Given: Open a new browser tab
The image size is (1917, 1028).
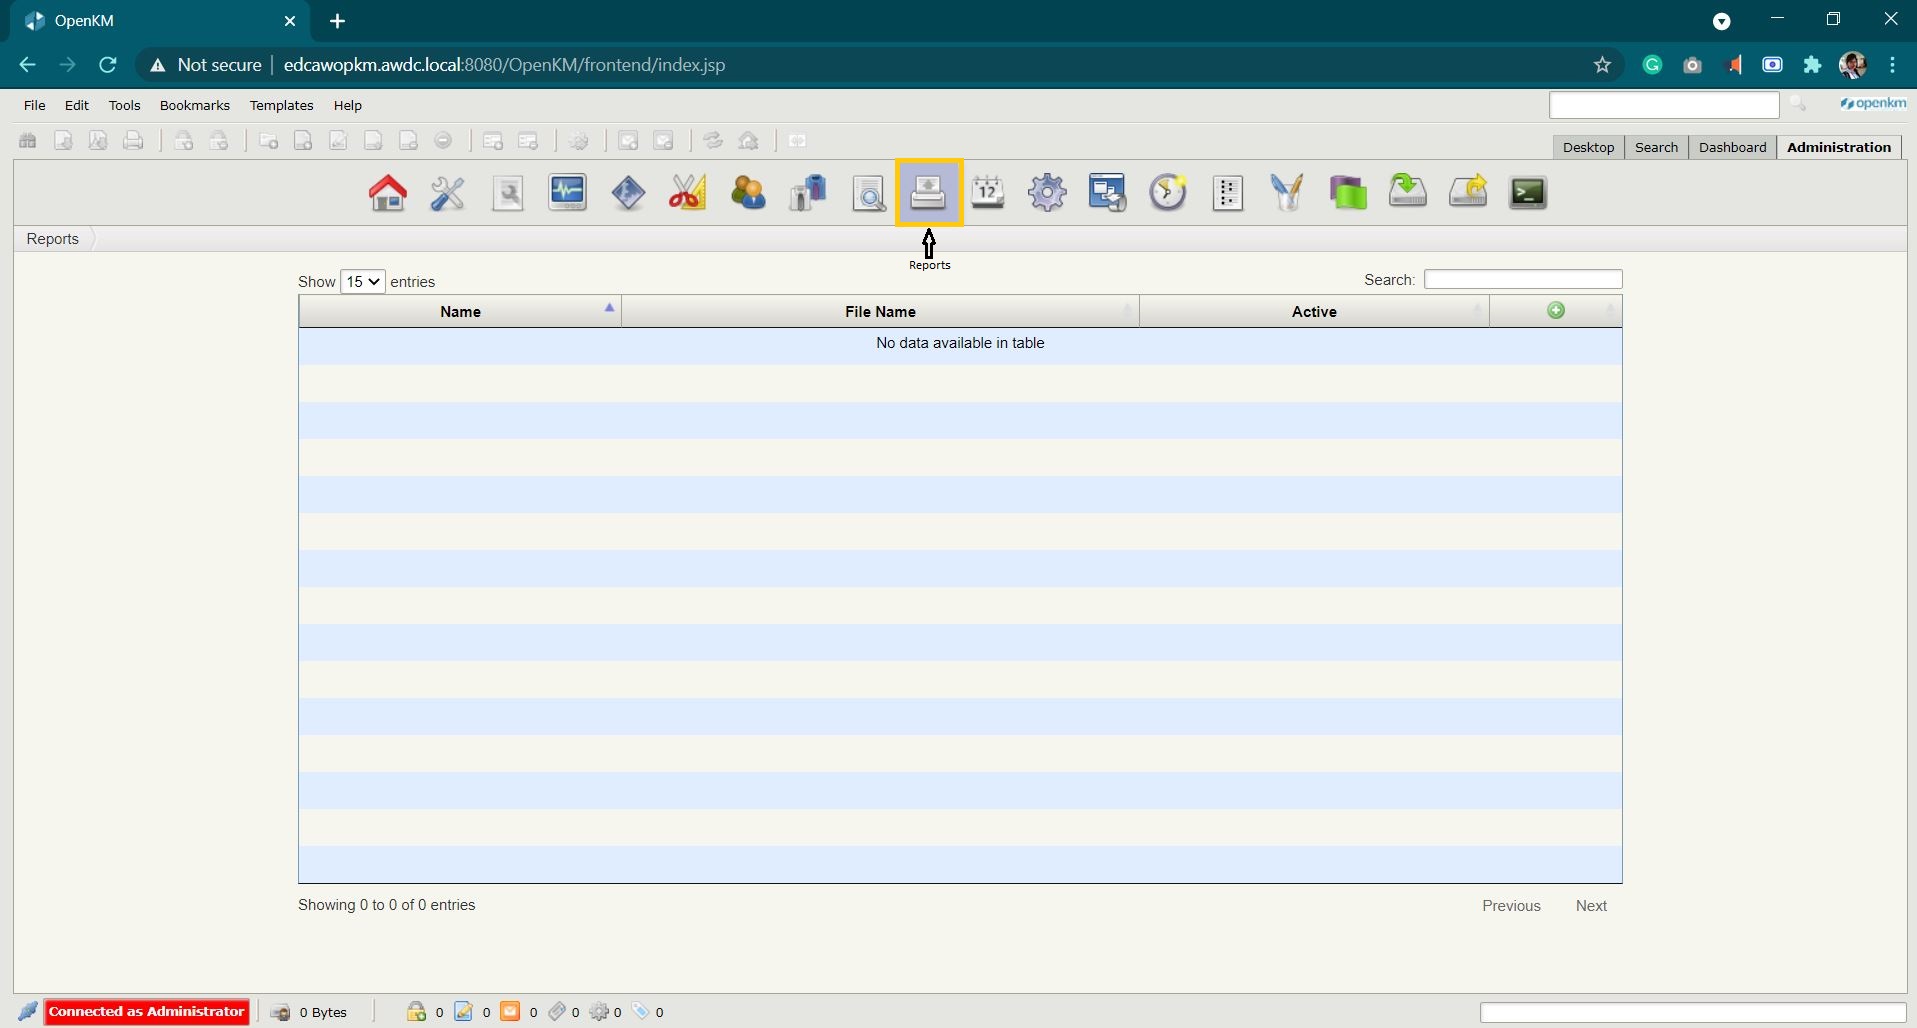Looking at the screenshot, I should click(x=338, y=21).
